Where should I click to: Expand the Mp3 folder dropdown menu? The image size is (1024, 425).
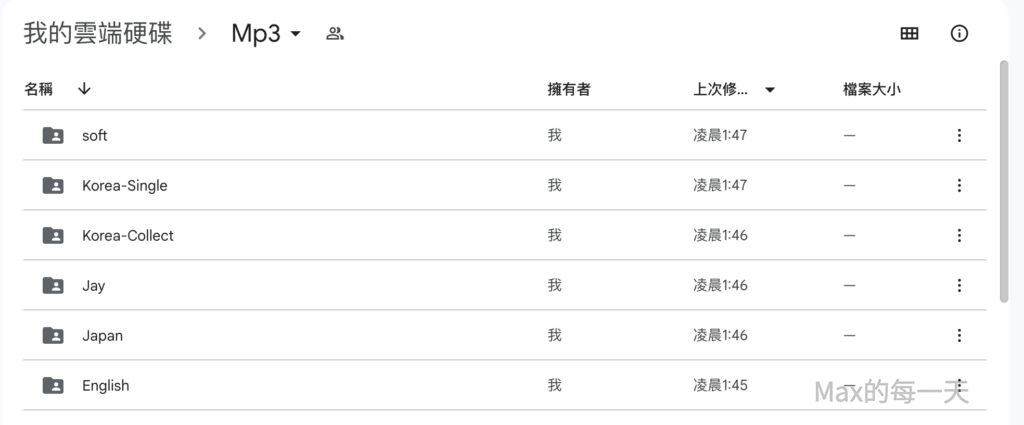(x=295, y=35)
